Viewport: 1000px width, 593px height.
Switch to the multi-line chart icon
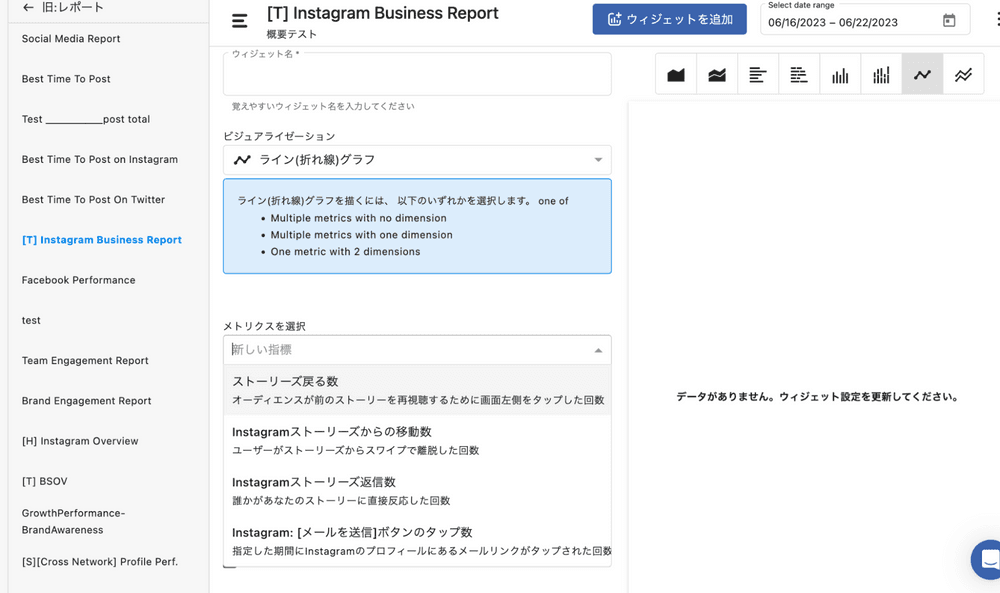[x=963, y=75]
